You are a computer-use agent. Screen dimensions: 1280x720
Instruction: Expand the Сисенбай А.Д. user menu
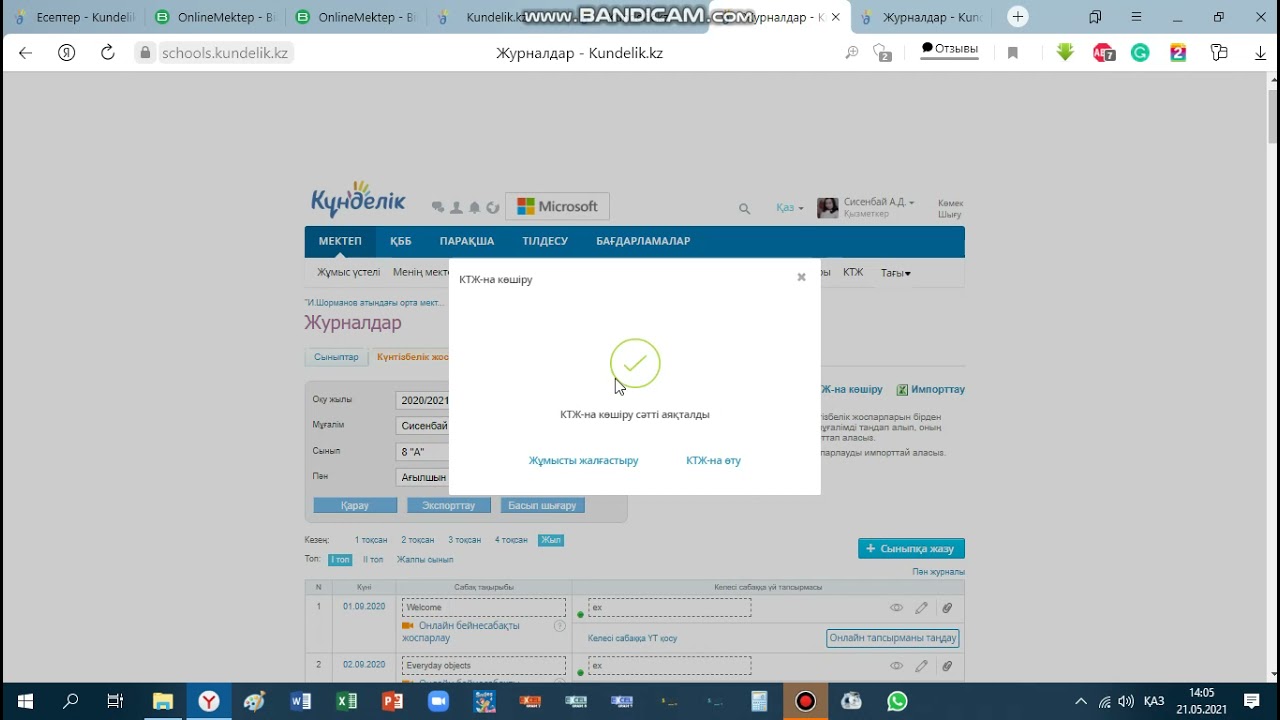pyautogui.click(x=879, y=202)
